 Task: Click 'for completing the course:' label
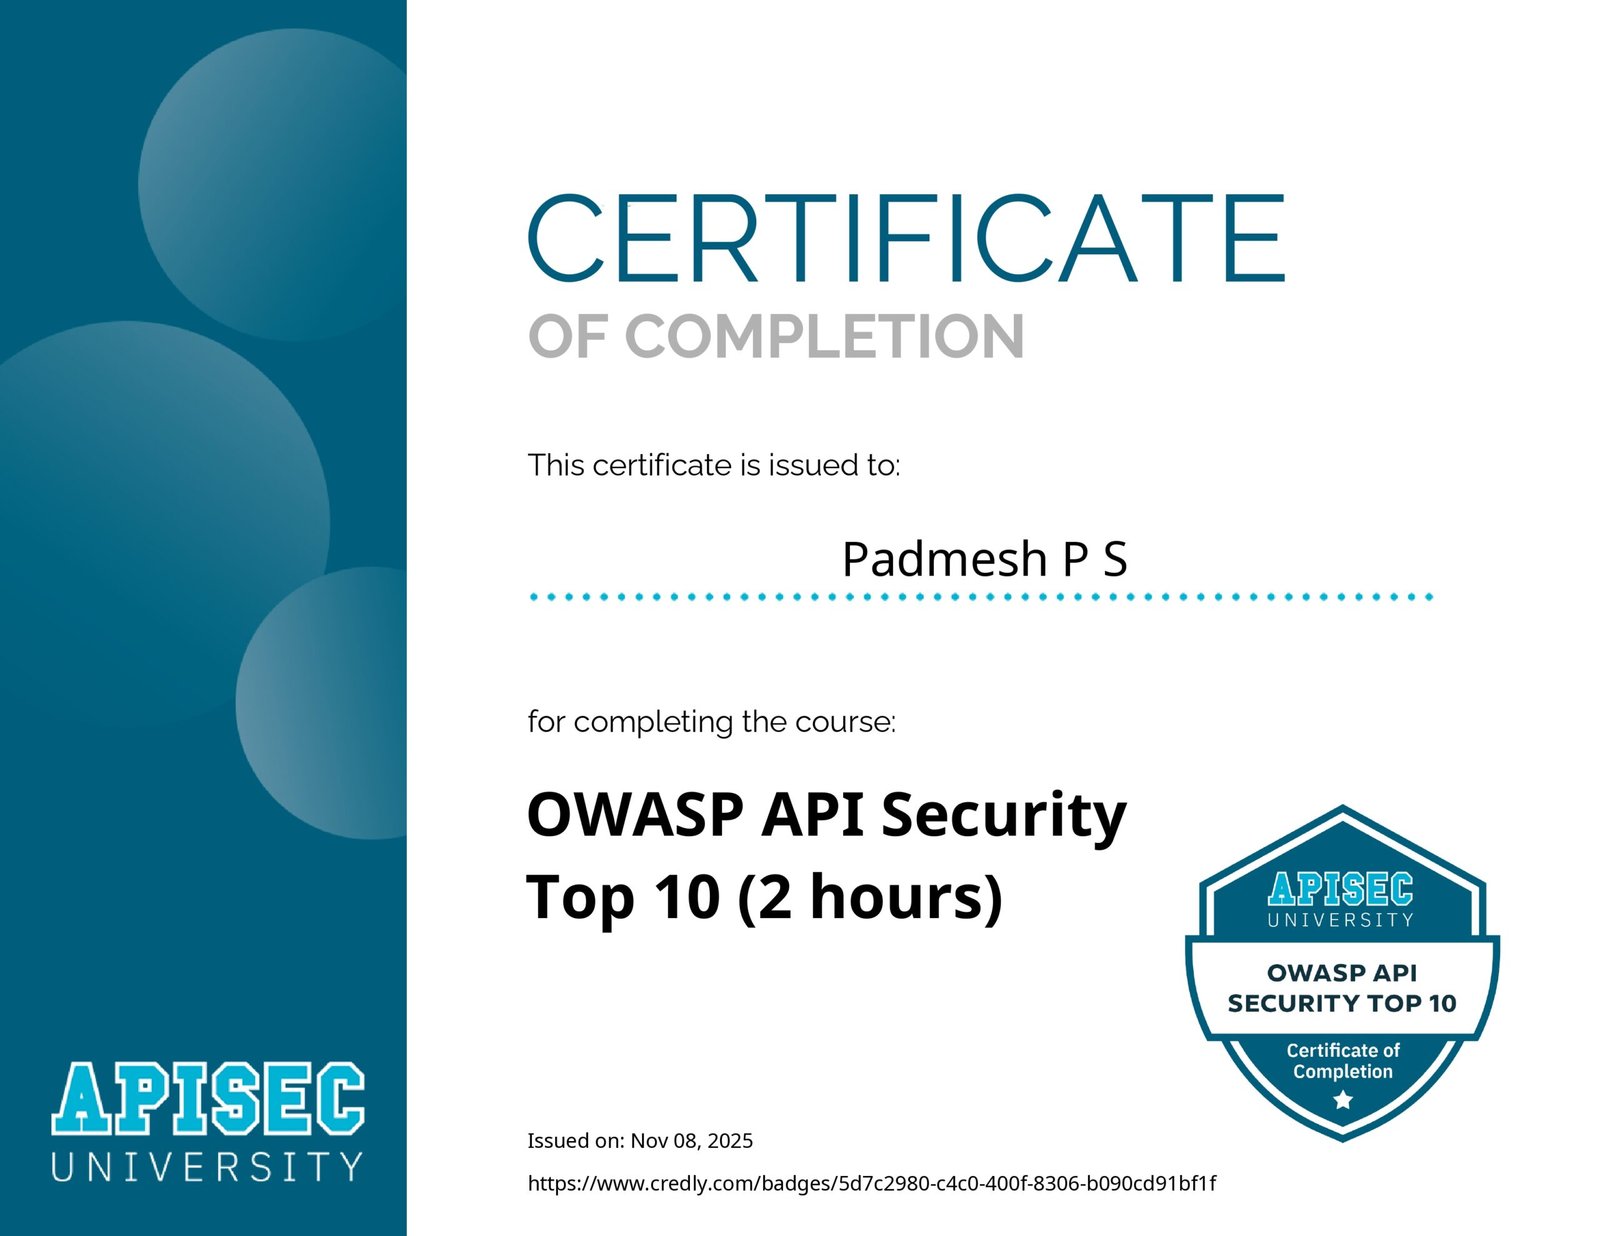(x=712, y=722)
